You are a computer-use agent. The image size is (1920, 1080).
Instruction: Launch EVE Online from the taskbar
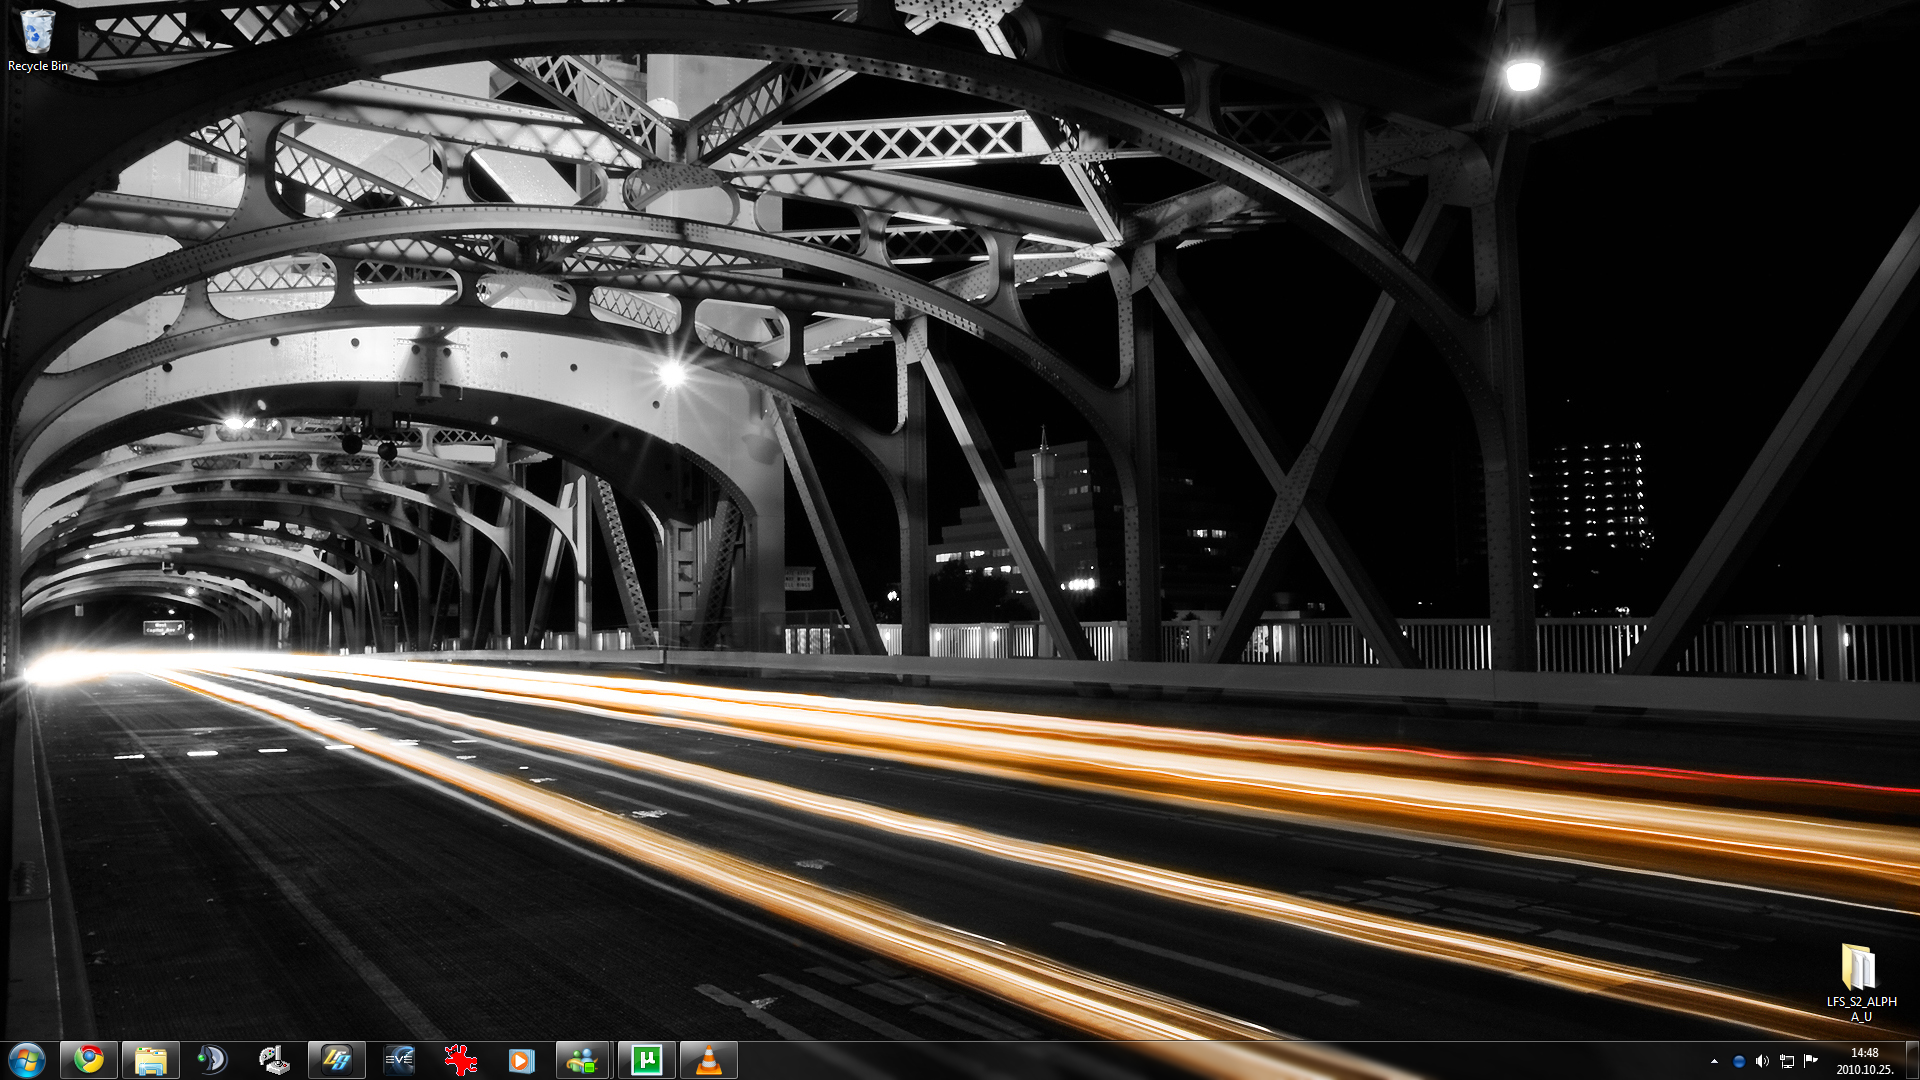point(399,1059)
